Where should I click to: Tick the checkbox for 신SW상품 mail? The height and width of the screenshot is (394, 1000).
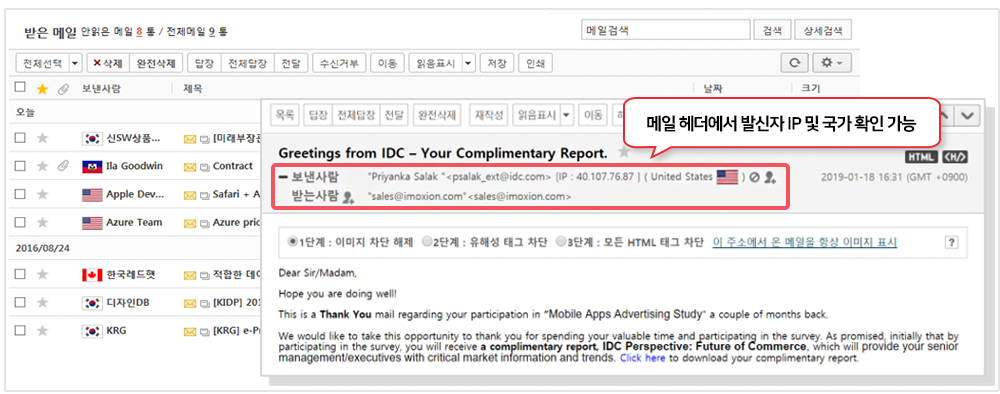(x=20, y=138)
